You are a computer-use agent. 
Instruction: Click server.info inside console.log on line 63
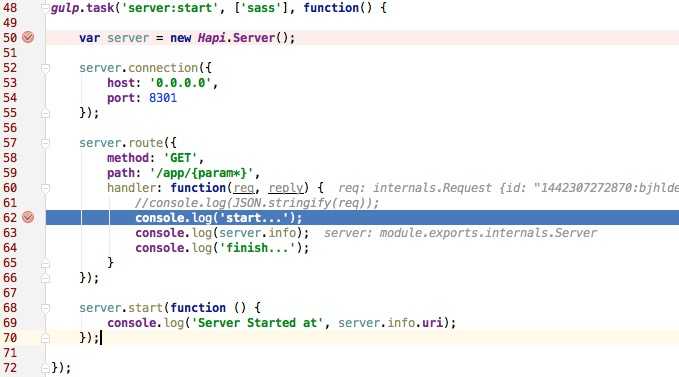(257, 233)
